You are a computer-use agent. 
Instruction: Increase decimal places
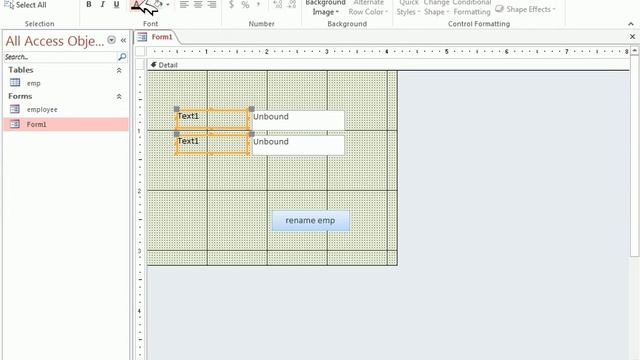point(278,4)
